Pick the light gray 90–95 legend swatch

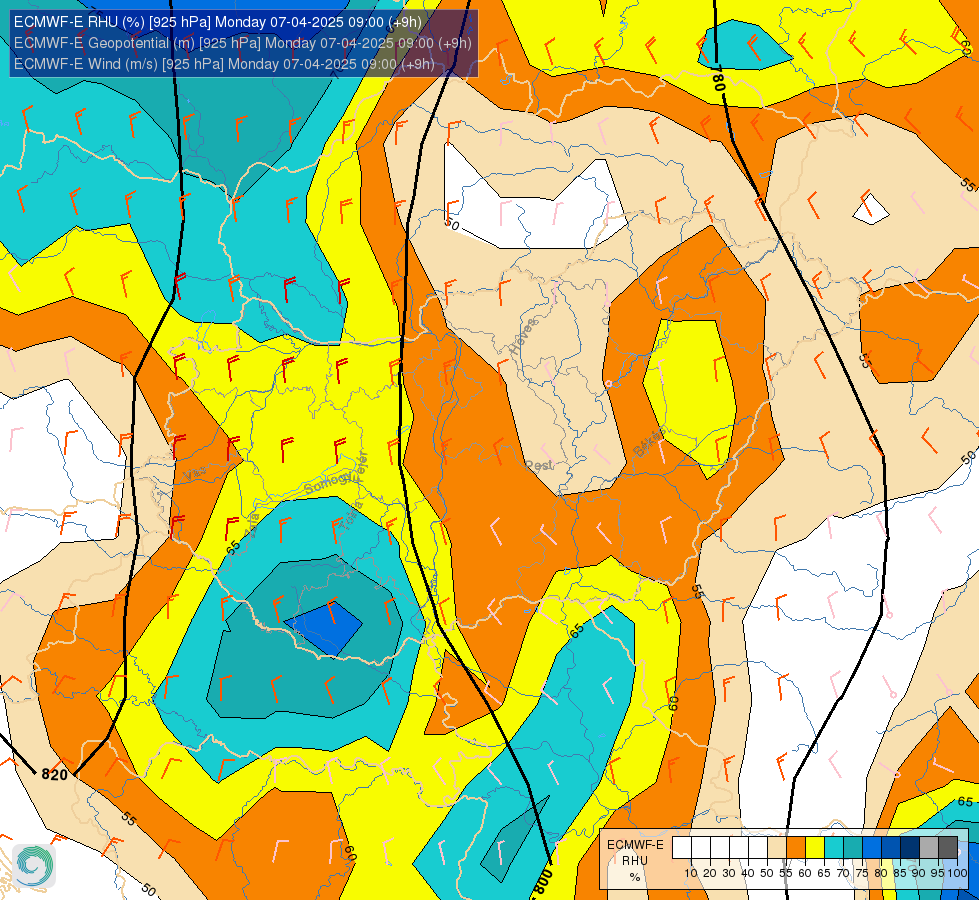(929, 848)
